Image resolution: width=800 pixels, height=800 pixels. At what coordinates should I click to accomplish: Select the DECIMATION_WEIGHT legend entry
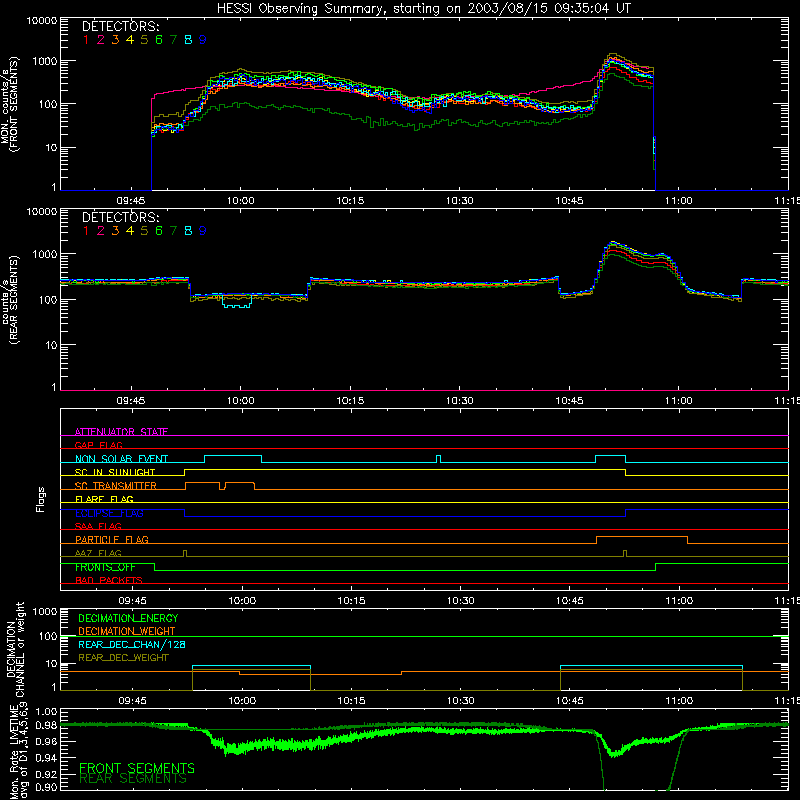[127, 631]
